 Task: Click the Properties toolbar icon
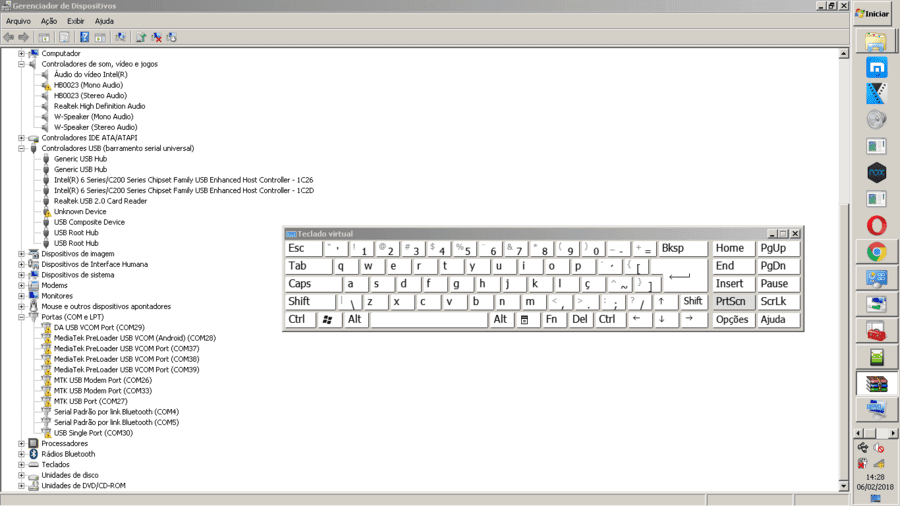pos(64,37)
